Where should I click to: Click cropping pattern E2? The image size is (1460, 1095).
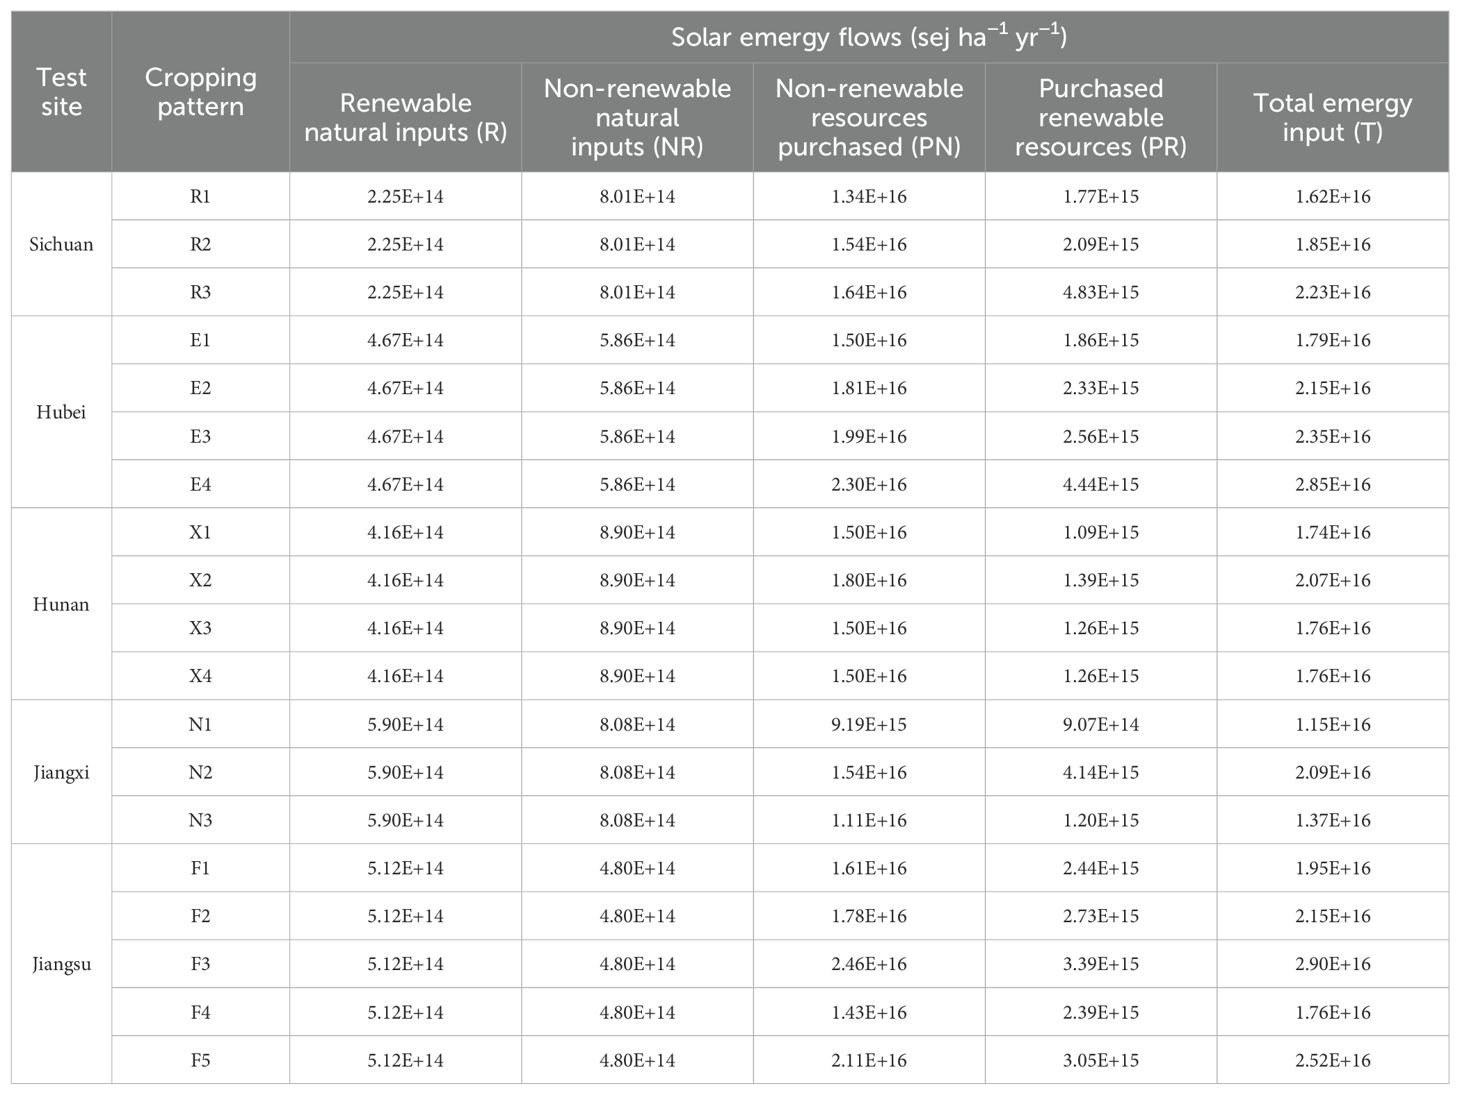(200, 388)
